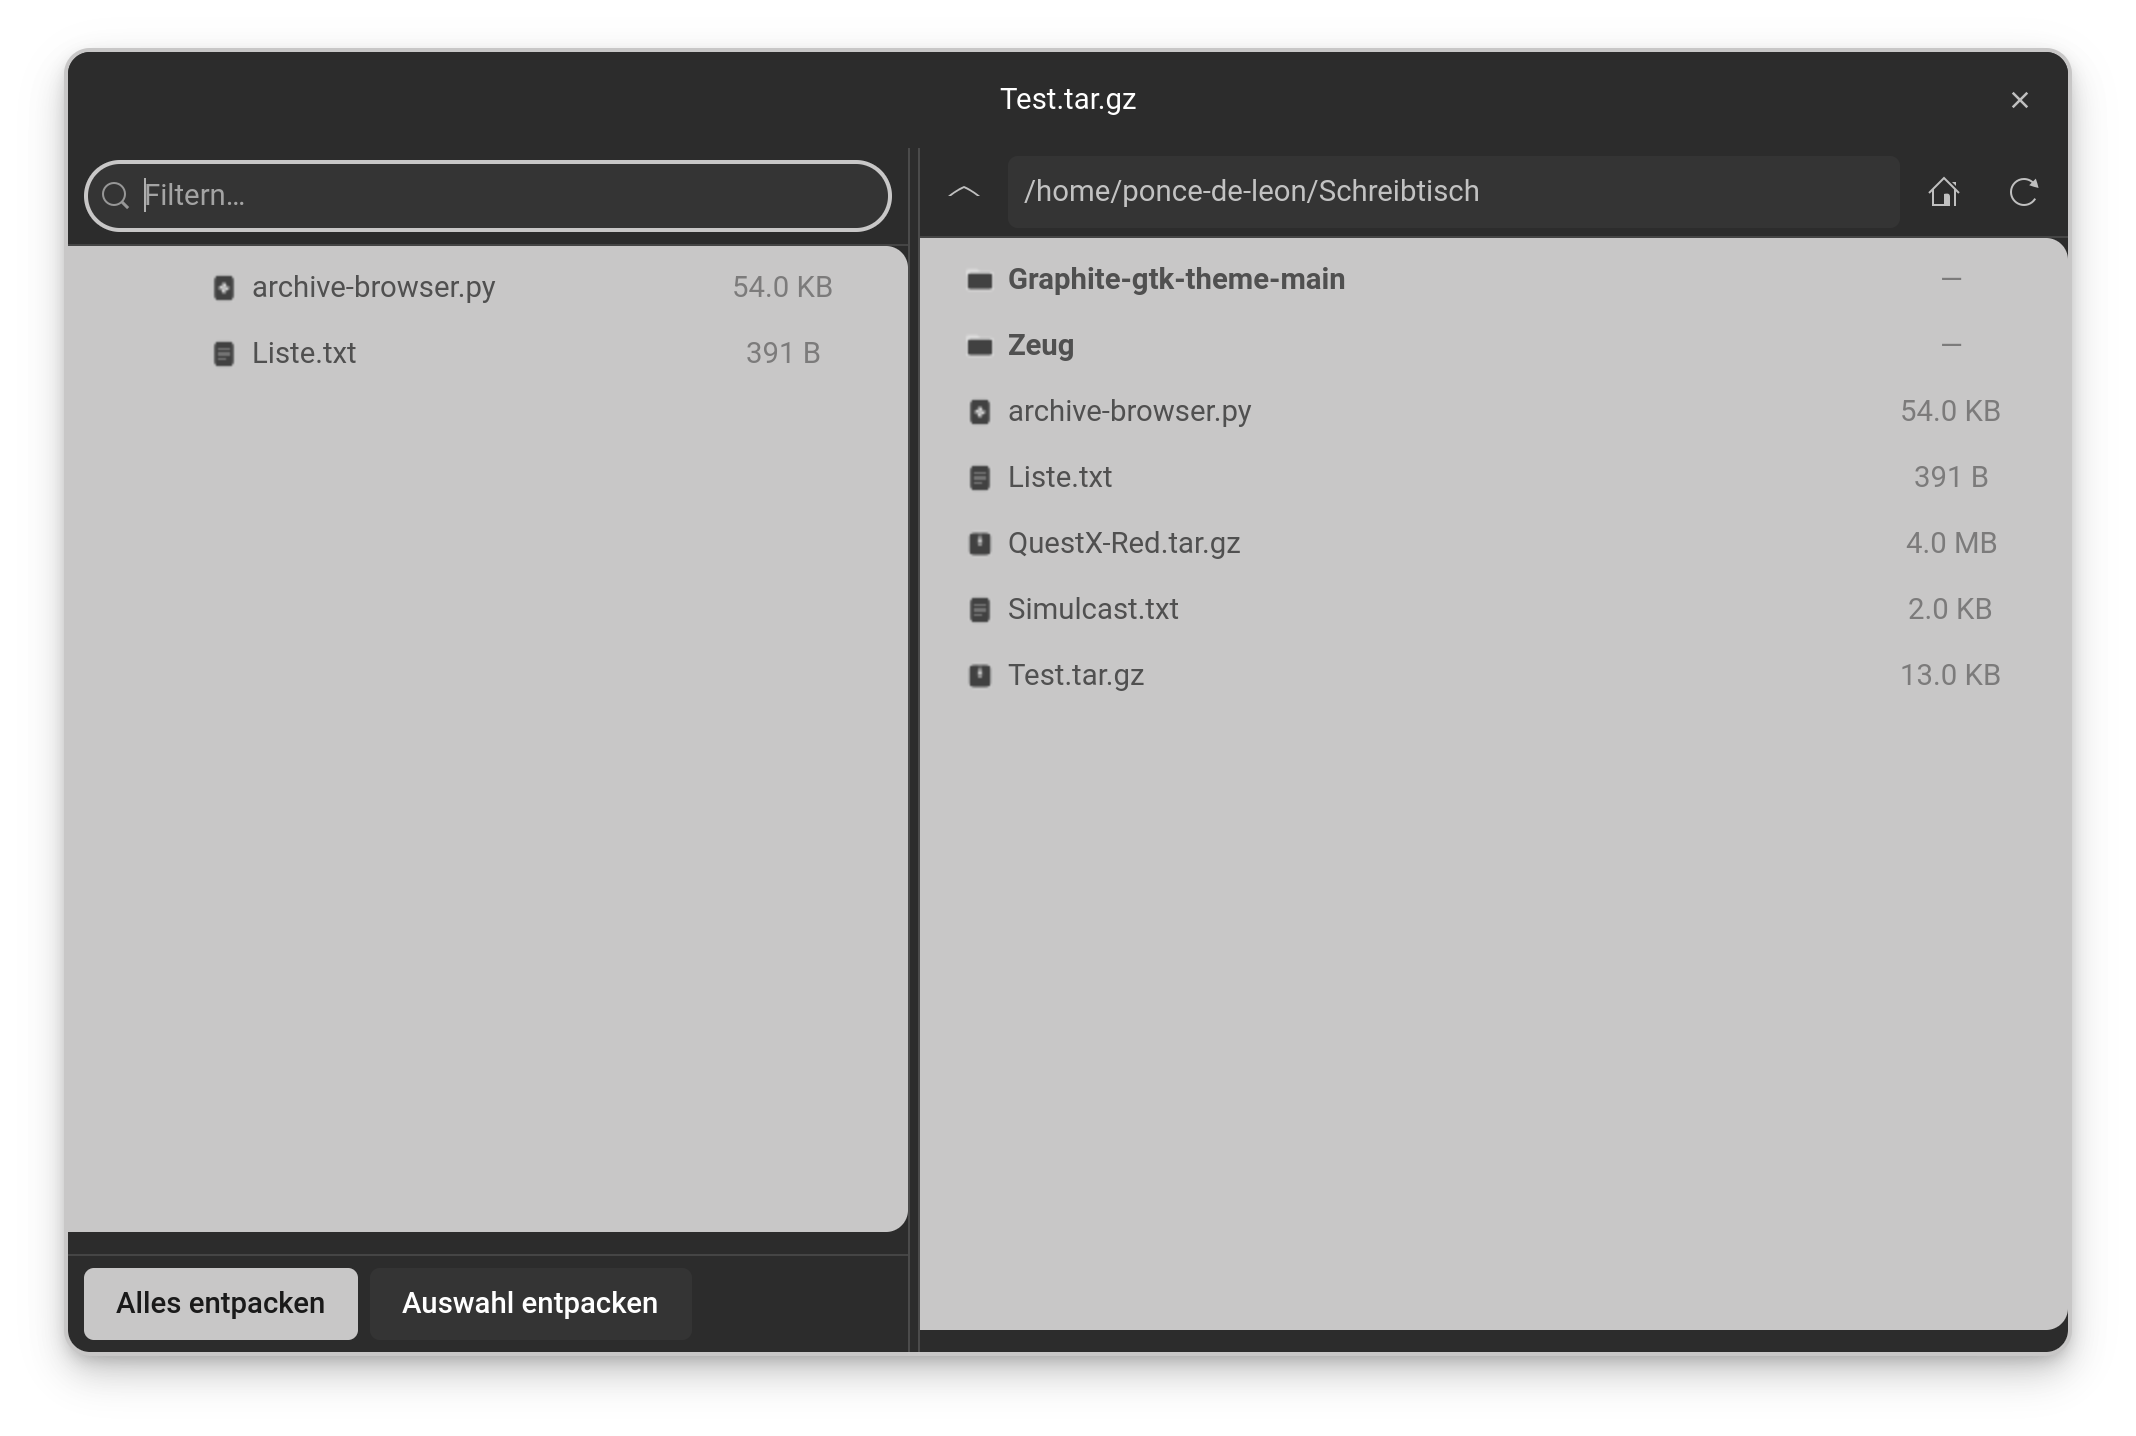
Task: Click the Graphite-gtk-theme-main folder icon
Action: [x=979, y=280]
